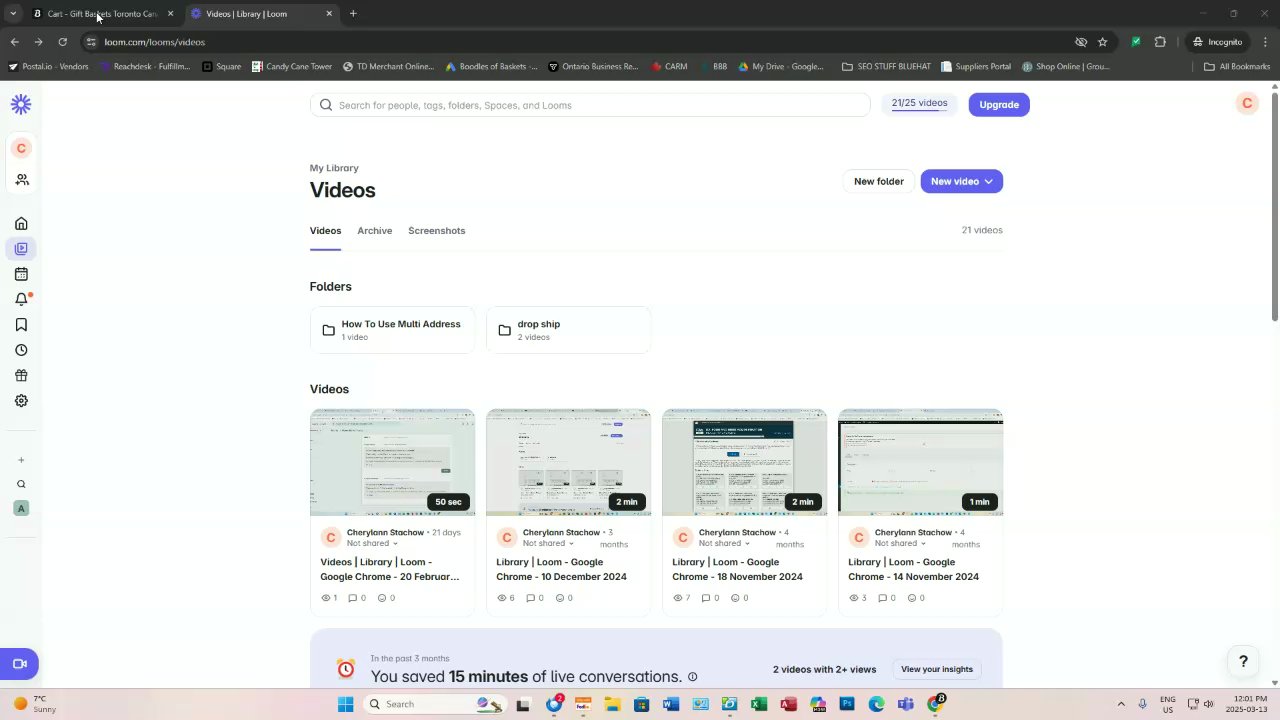Start recording with the camera button

tap(19, 664)
